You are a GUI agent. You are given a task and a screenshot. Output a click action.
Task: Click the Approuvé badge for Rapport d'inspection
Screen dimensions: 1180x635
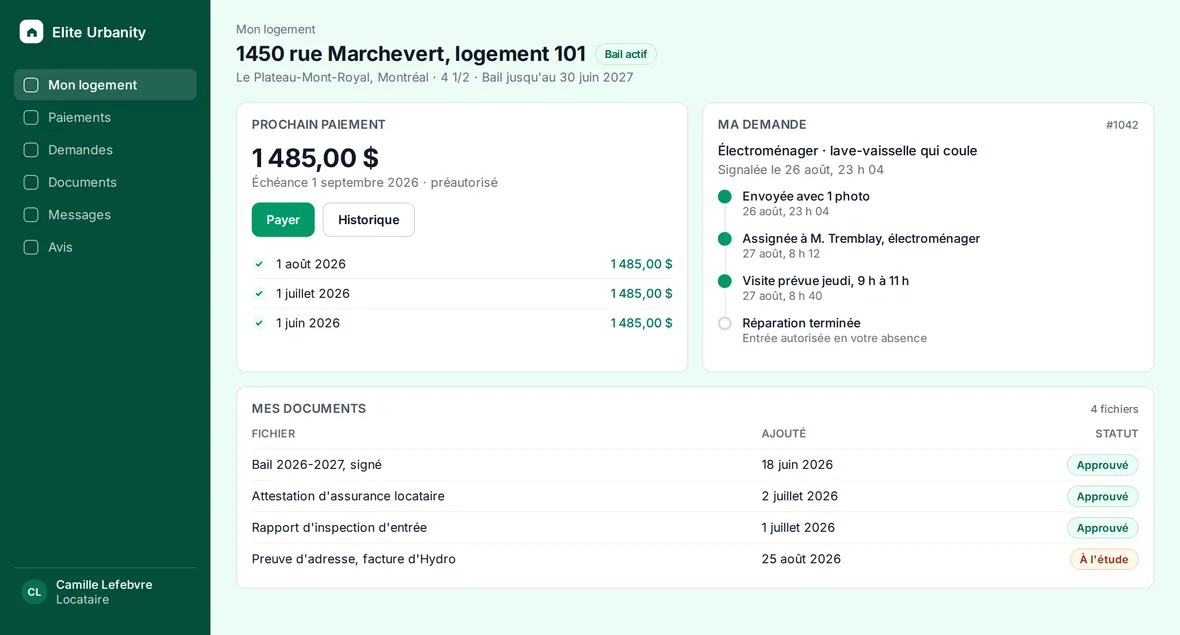(1102, 528)
